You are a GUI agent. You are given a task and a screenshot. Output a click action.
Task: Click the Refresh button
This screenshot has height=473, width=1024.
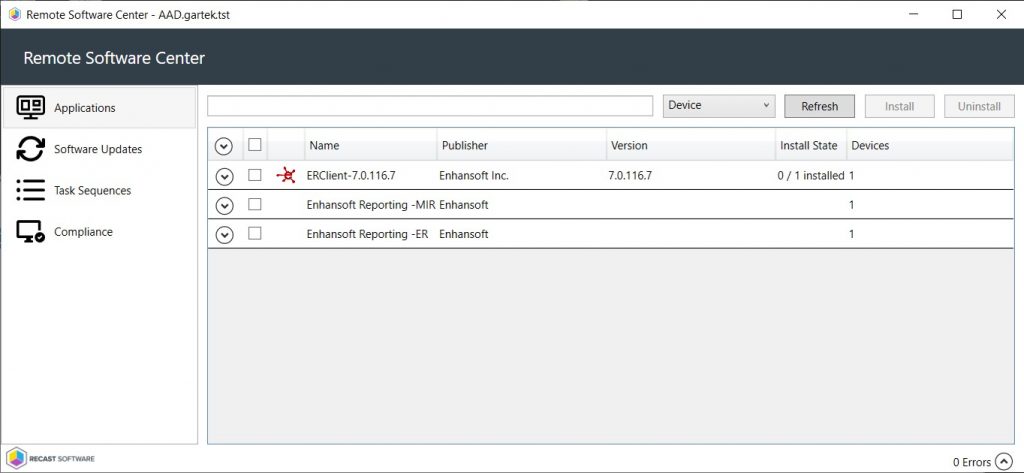pyautogui.click(x=820, y=106)
